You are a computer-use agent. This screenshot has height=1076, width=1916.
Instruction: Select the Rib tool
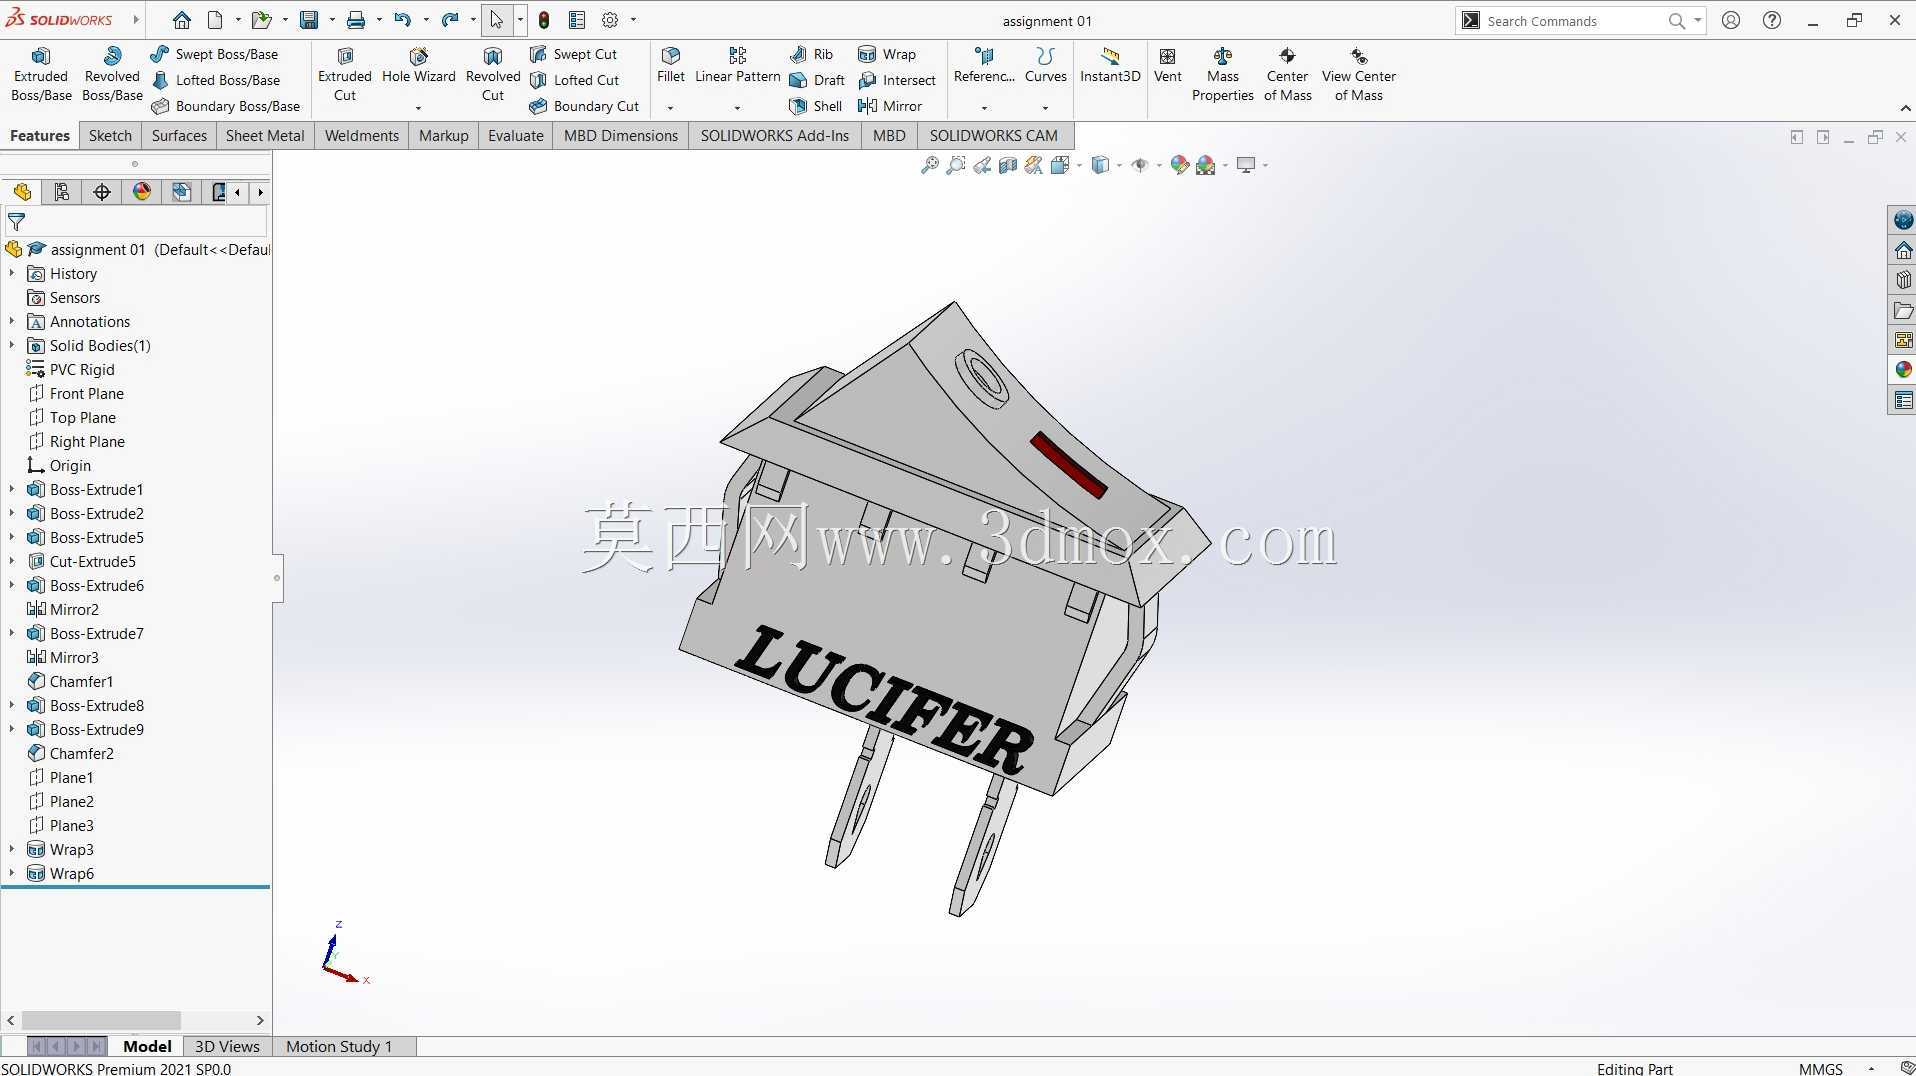[811, 54]
